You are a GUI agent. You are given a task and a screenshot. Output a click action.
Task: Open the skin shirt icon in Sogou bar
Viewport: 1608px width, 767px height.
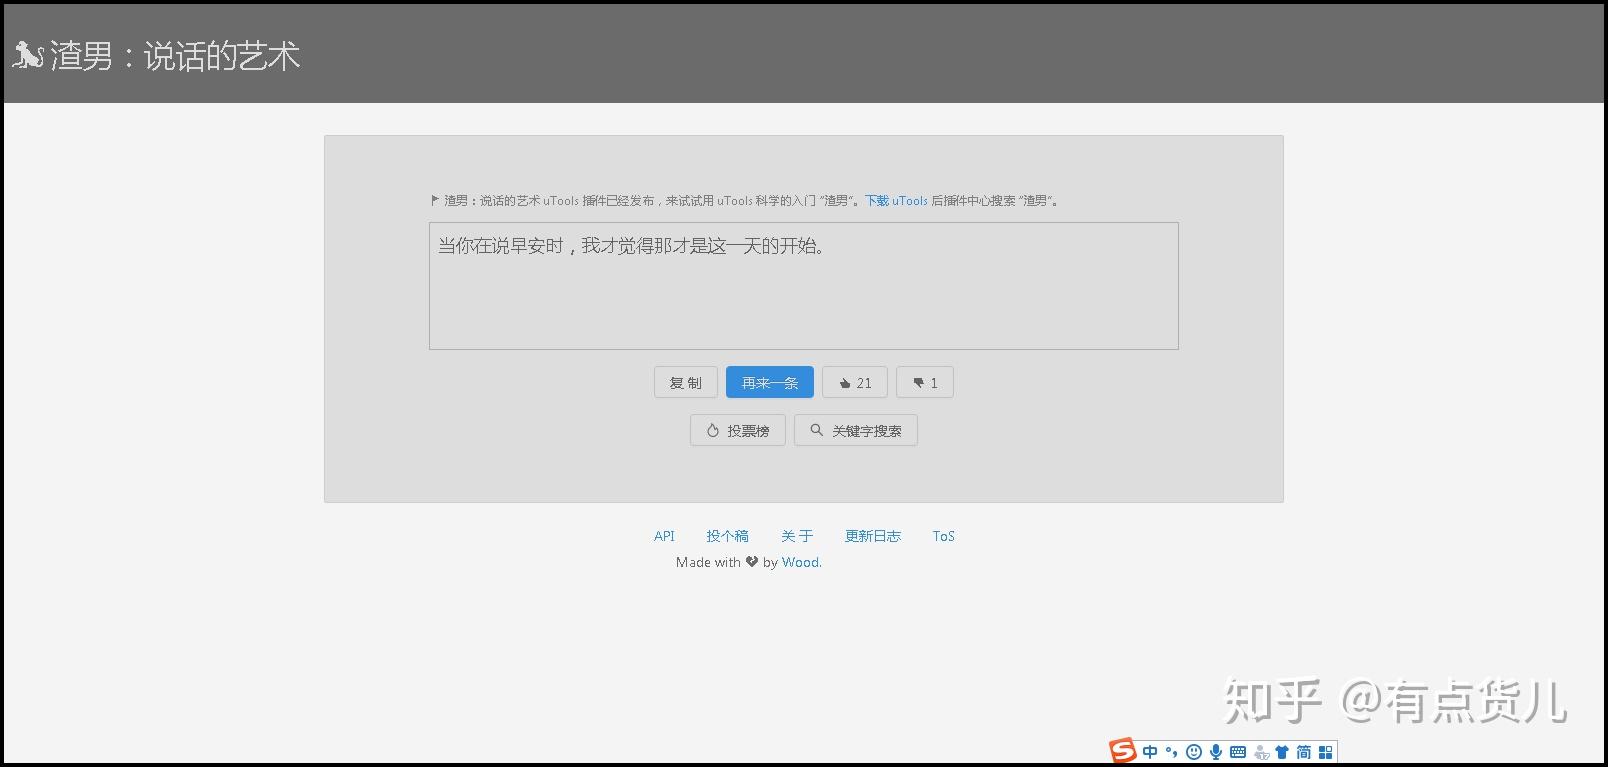click(1282, 752)
